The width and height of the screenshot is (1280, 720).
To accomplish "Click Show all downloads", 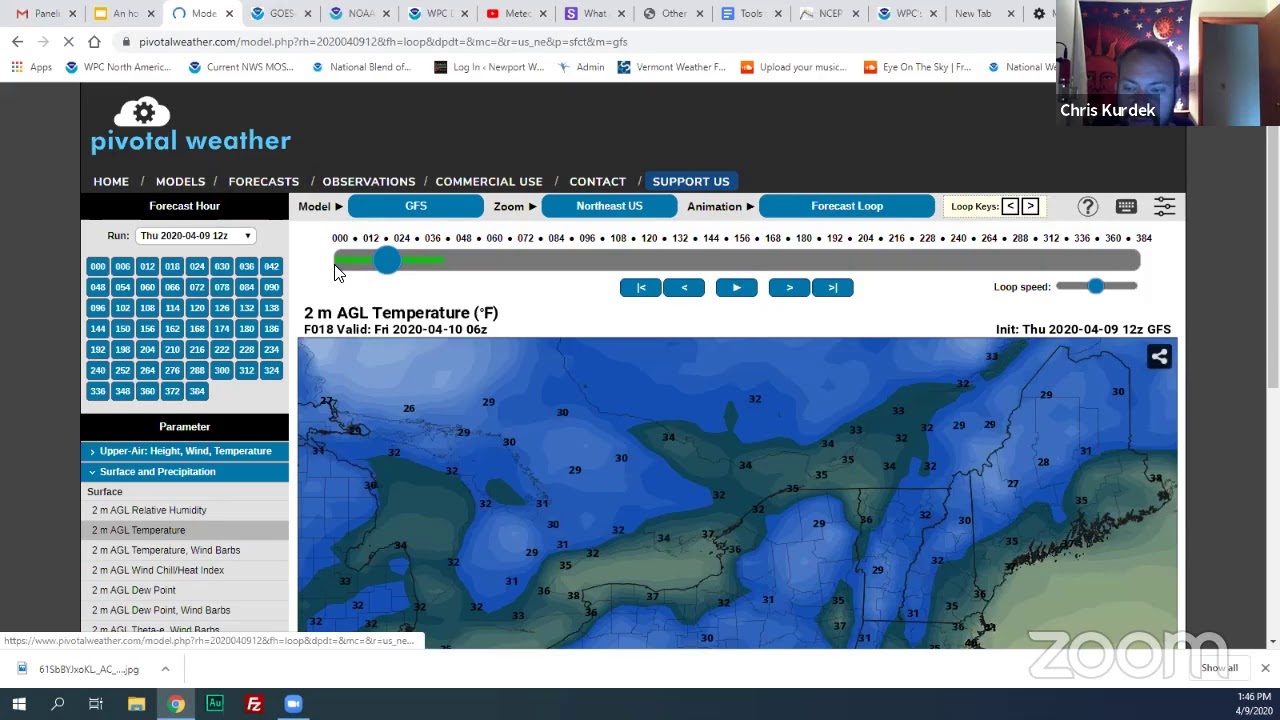I will pyautogui.click(x=1219, y=668).
